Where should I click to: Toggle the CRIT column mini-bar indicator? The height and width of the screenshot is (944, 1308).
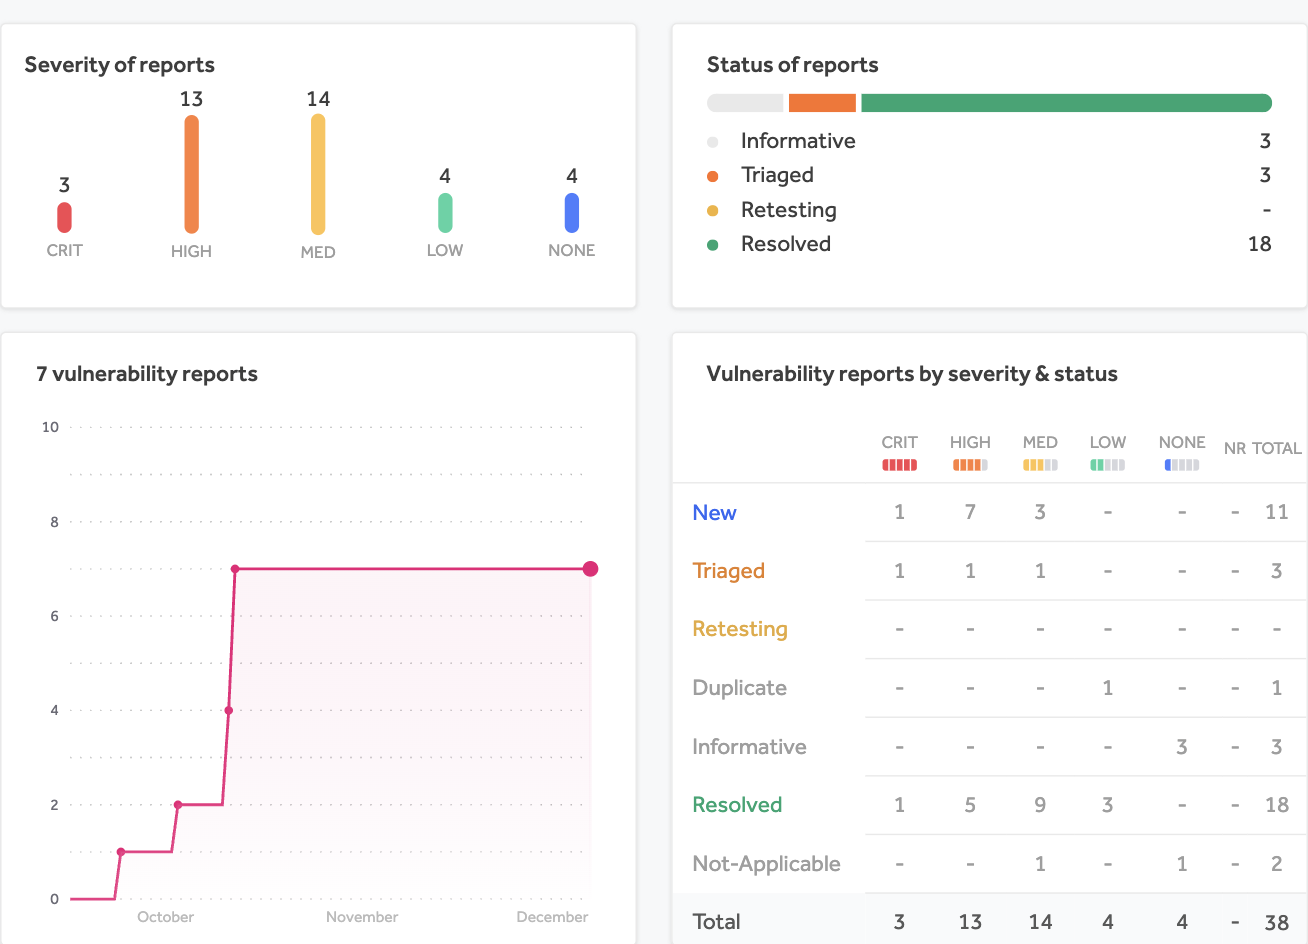[x=899, y=464]
